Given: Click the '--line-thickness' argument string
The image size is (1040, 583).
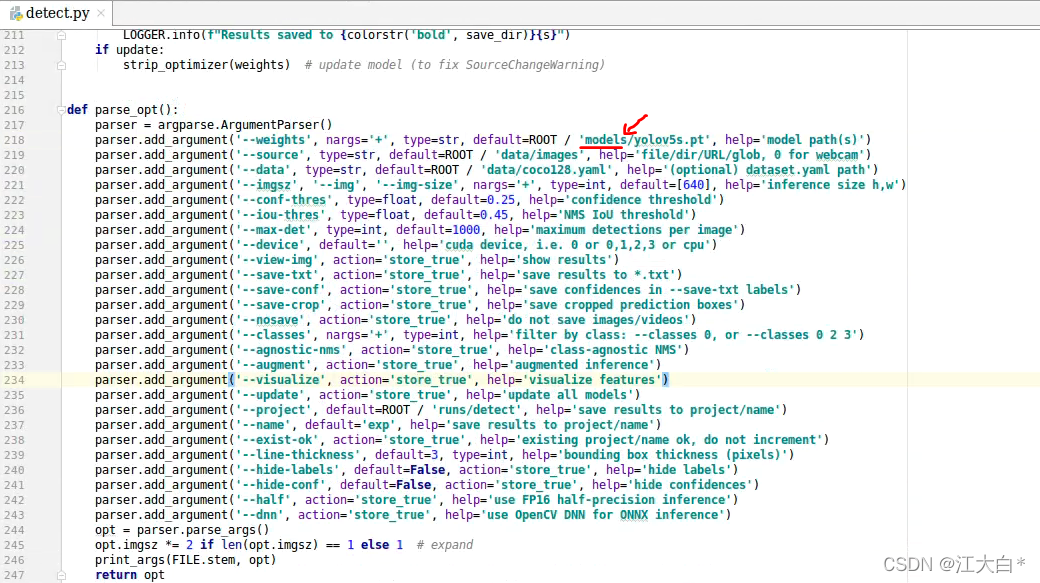Looking at the screenshot, I should (x=298, y=455).
